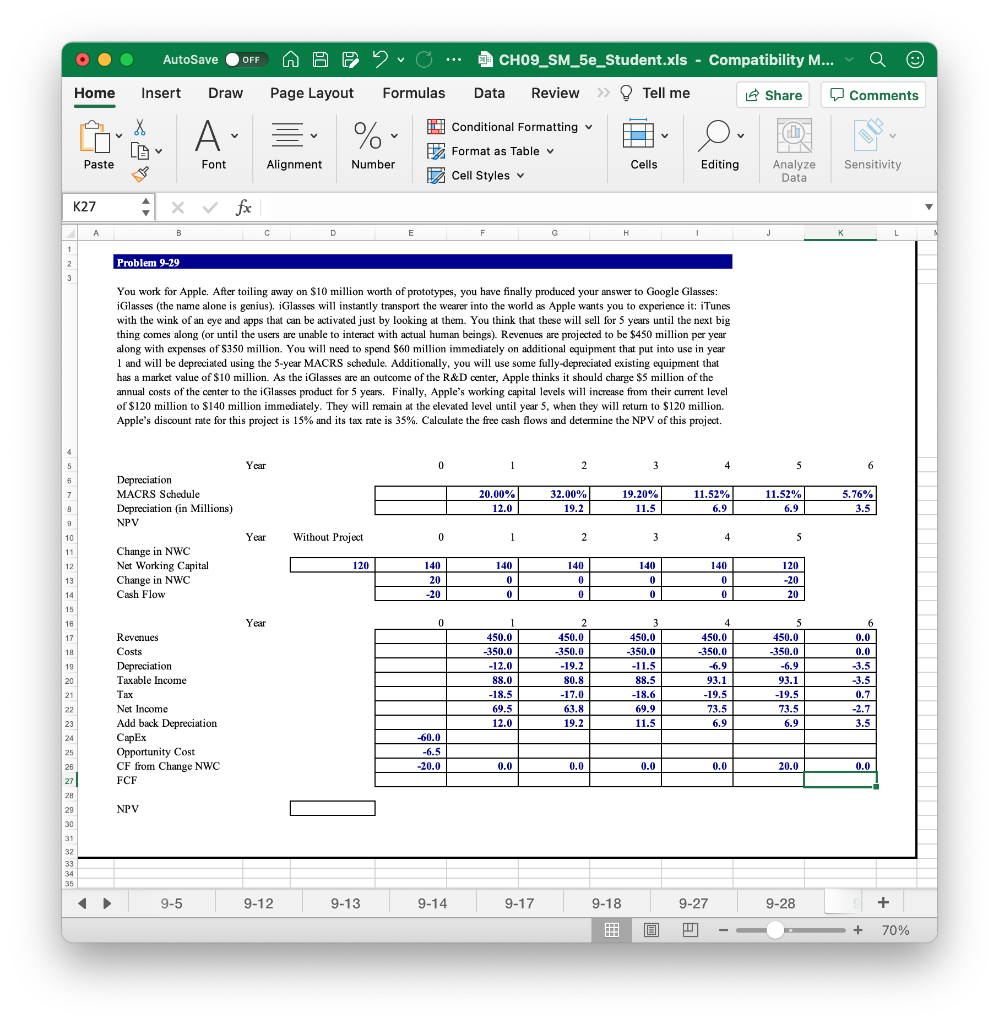The height and width of the screenshot is (1024, 999).
Task: Open the file name dropdown chevron
Action: pos(849,59)
